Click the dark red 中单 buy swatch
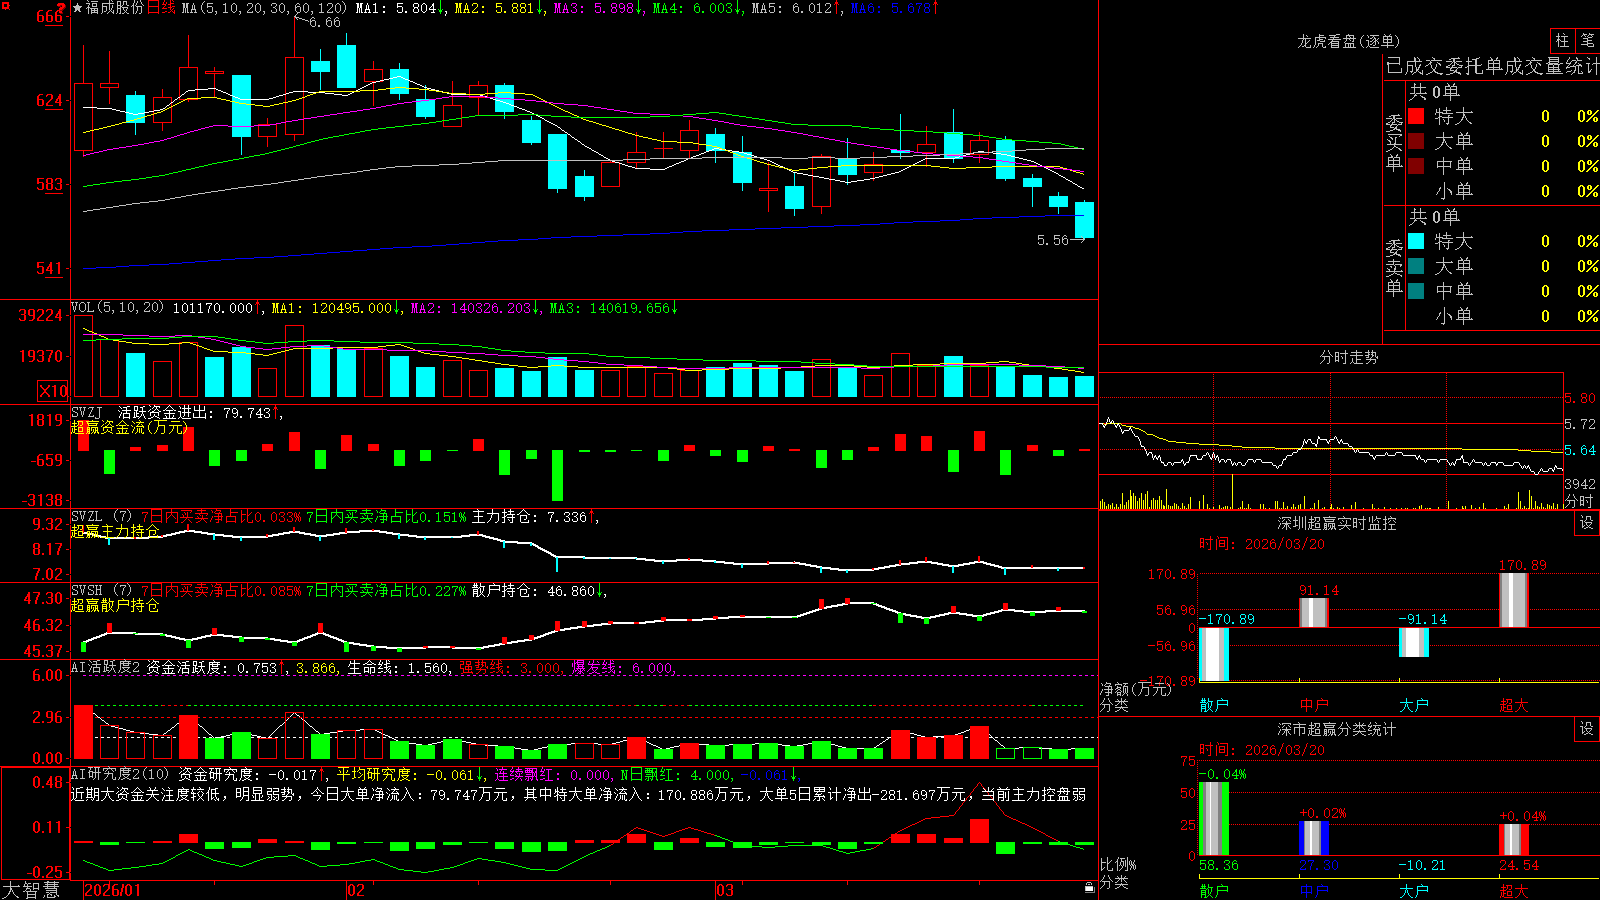This screenshot has width=1600, height=900. [1416, 166]
